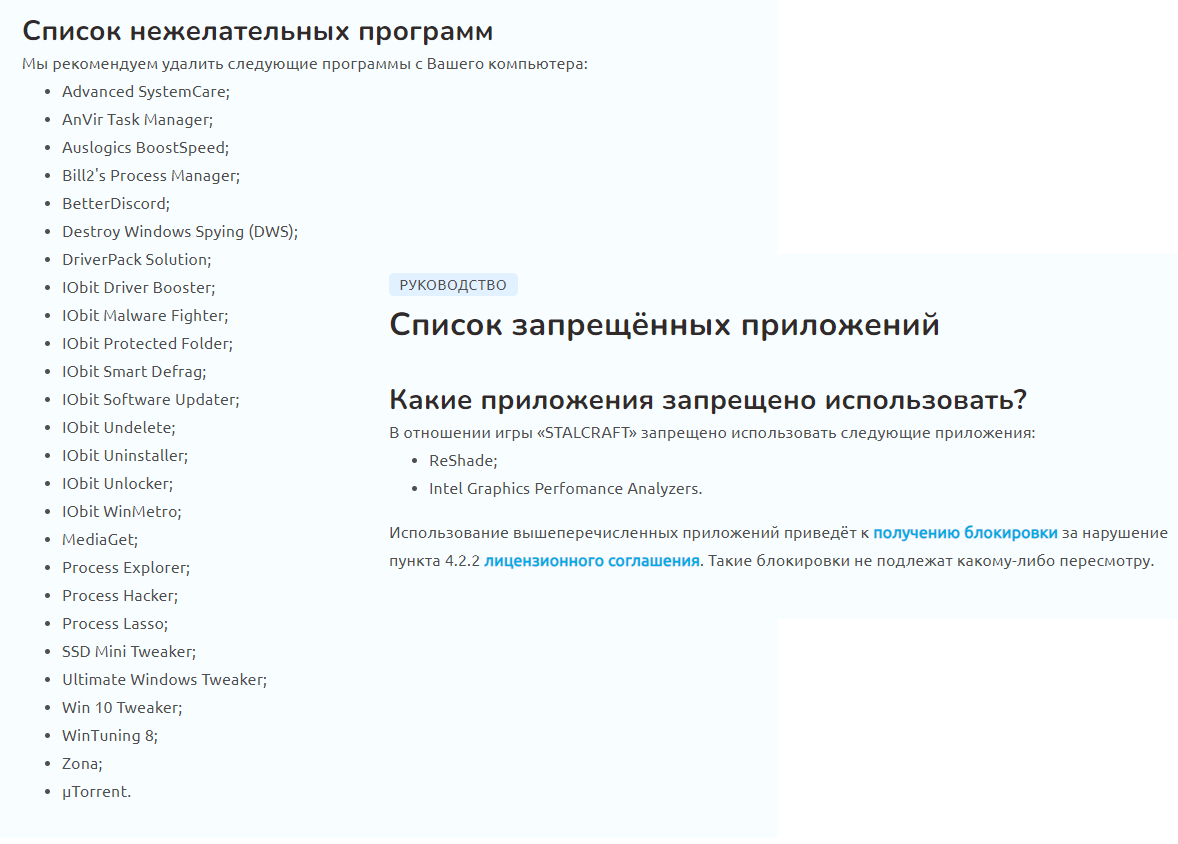
Task: Click sentence starting 'Использование вышеперечисленных приложений'
Action: pyautogui.click(x=778, y=547)
